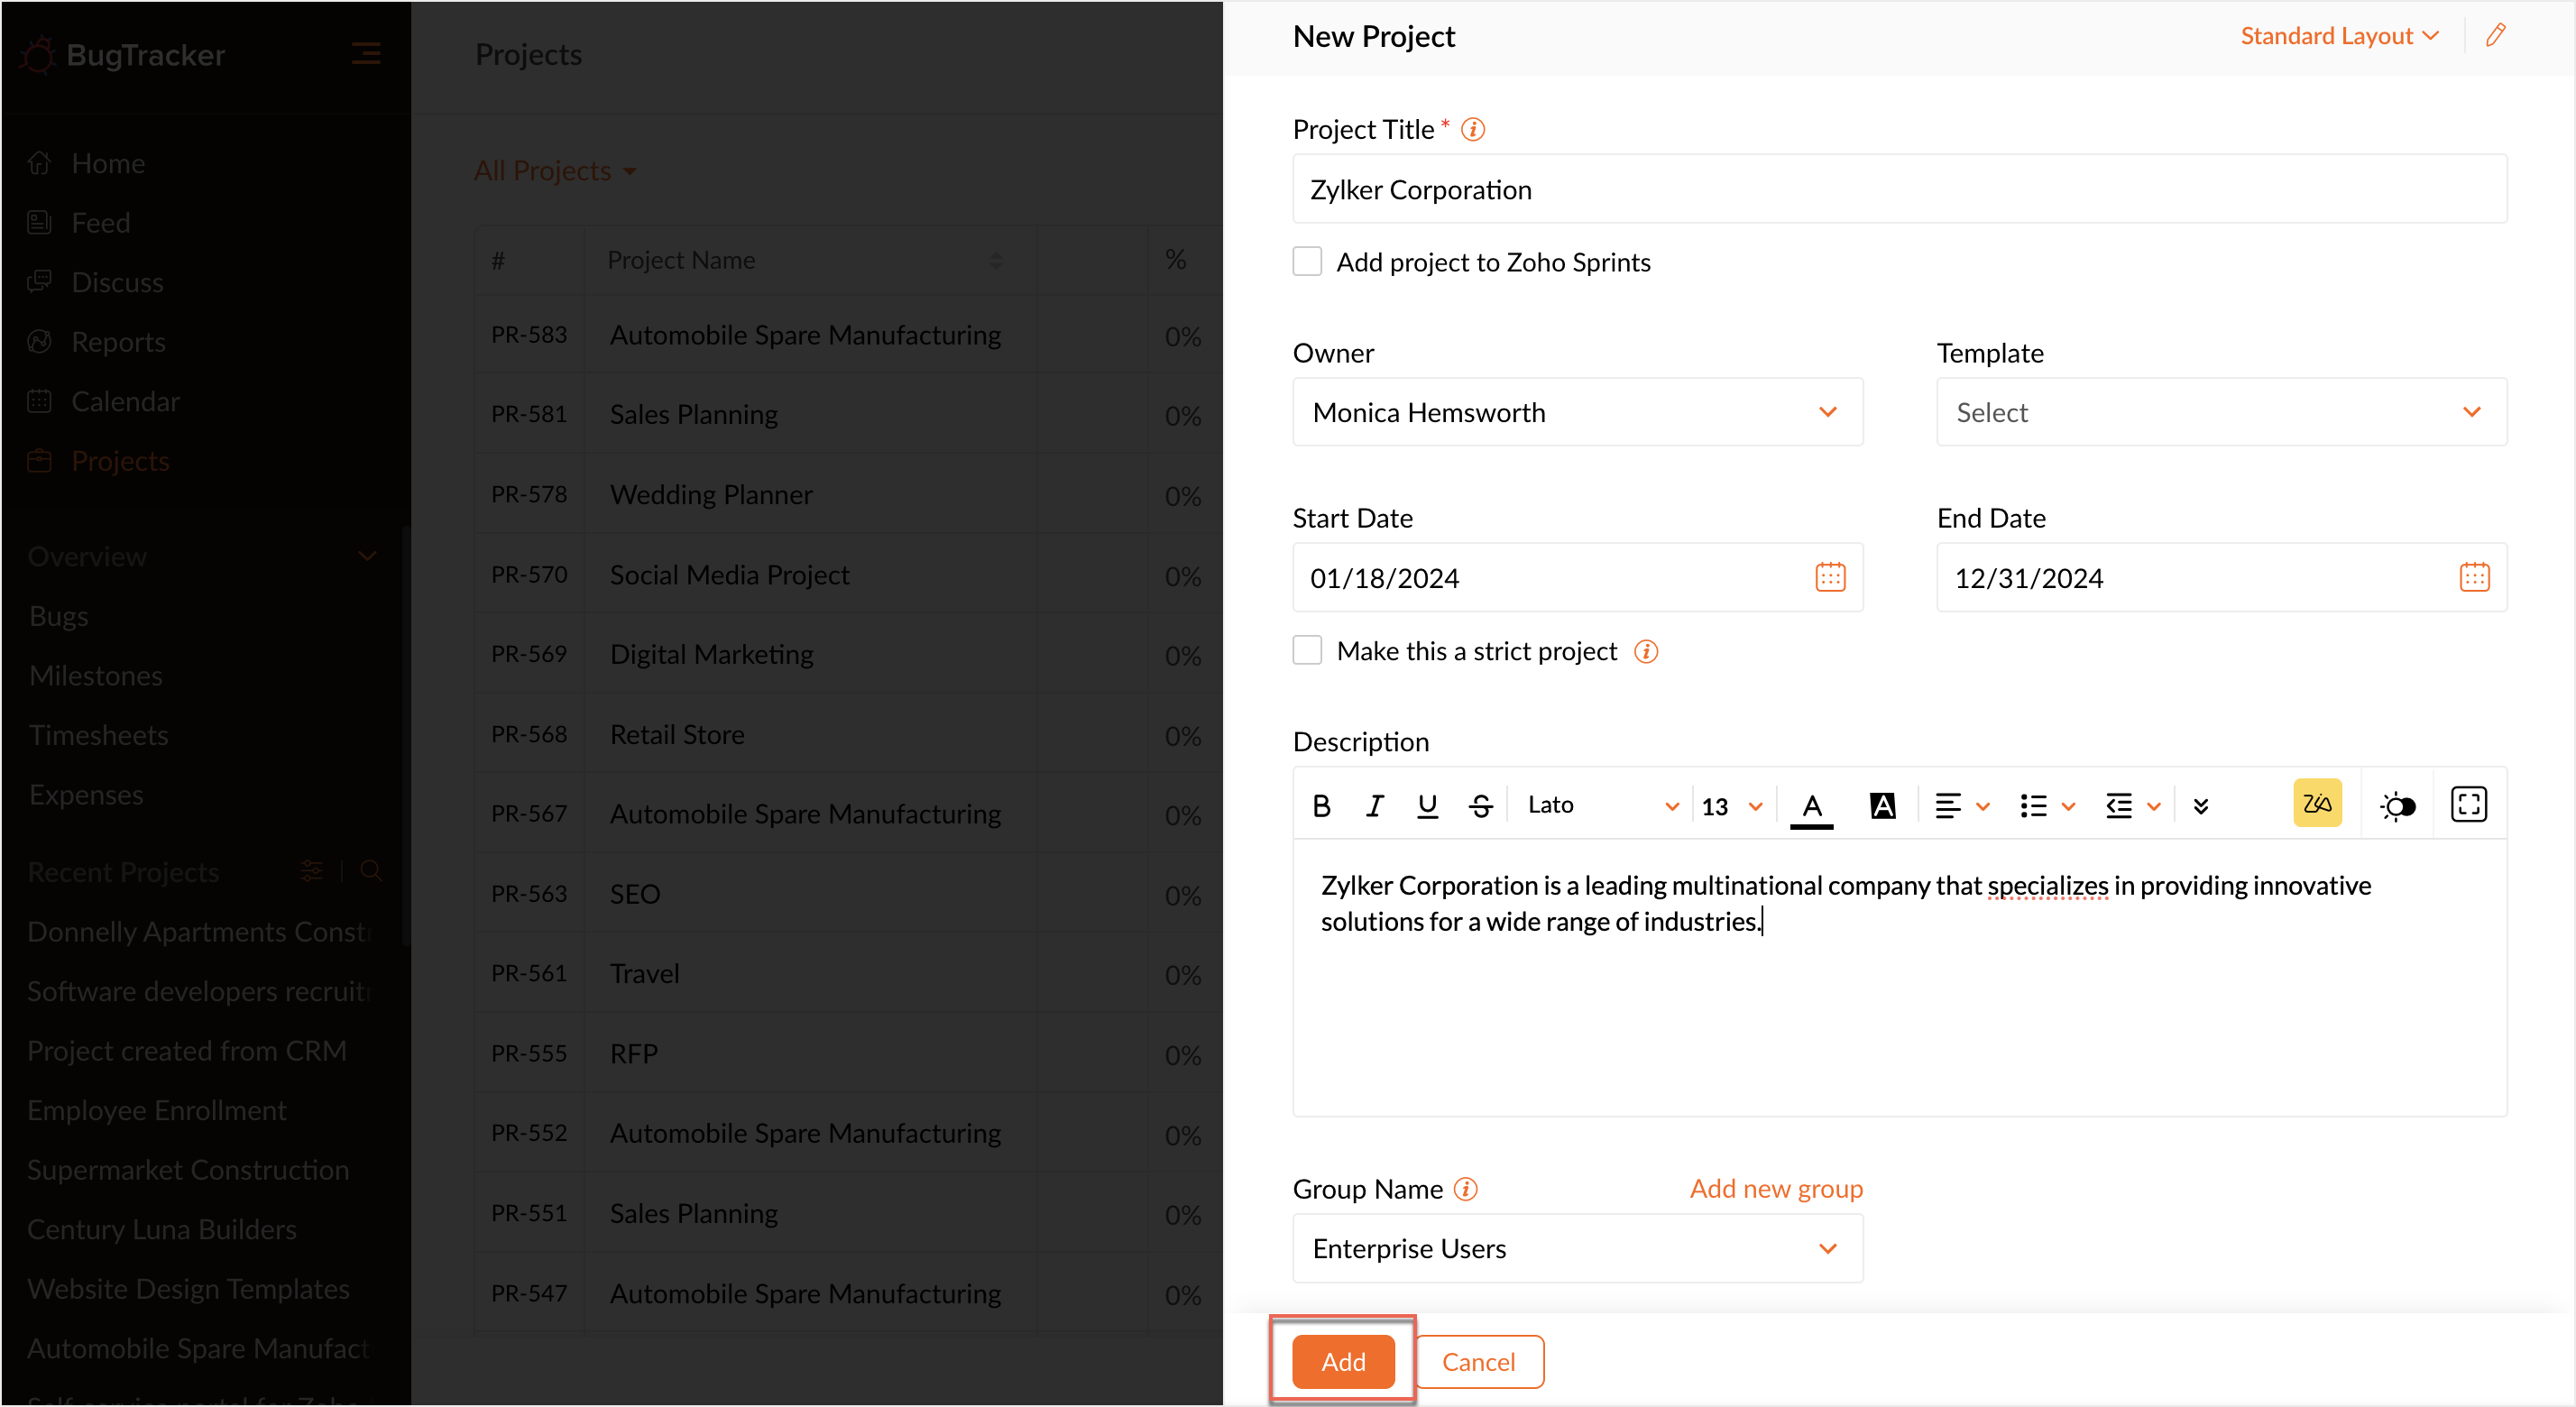Image resolution: width=2576 pixels, height=1407 pixels.
Task: Open End Date calendar picker icon
Action: tap(2474, 577)
